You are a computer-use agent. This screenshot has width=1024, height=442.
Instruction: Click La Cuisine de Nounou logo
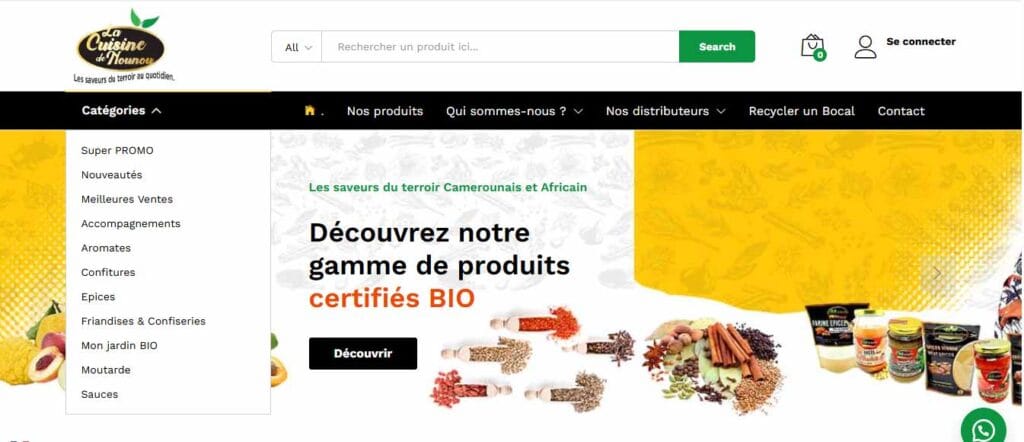[x=121, y=47]
